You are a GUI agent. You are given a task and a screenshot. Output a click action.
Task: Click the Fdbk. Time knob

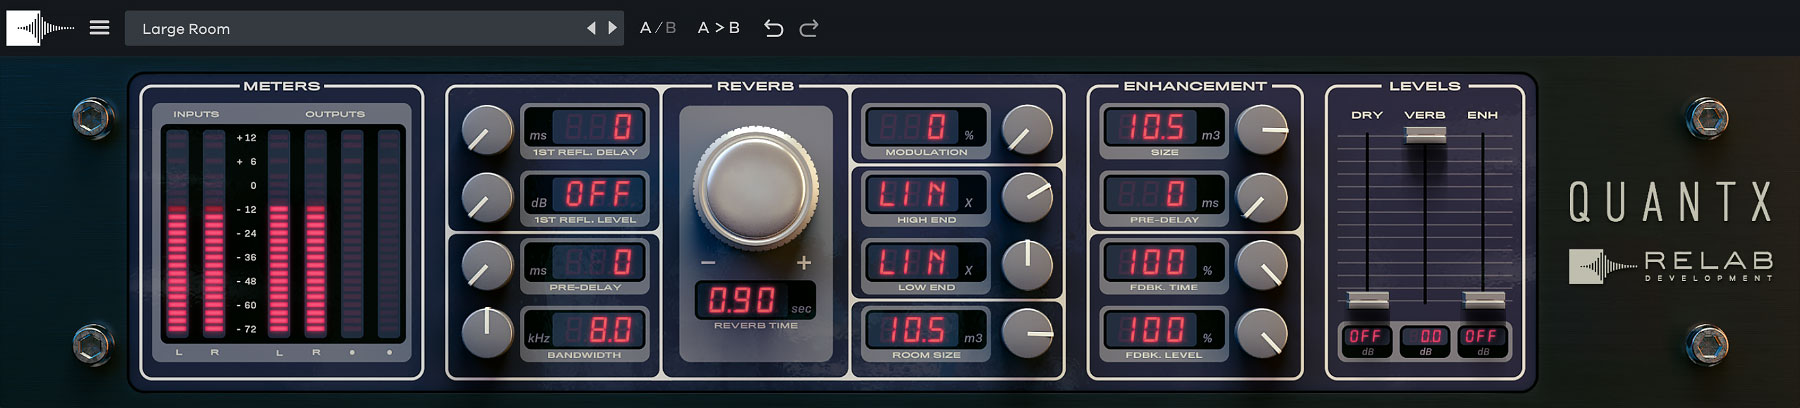coord(1262,265)
